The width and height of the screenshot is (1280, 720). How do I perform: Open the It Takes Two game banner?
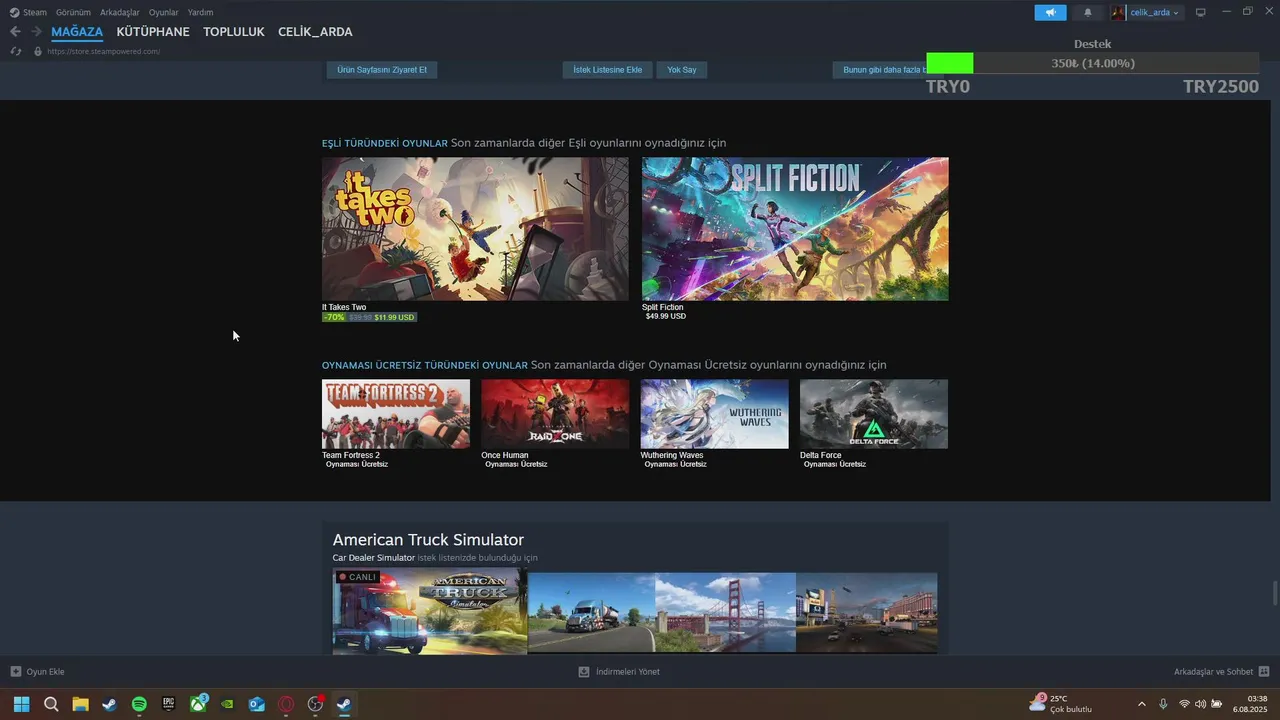click(475, 229)
